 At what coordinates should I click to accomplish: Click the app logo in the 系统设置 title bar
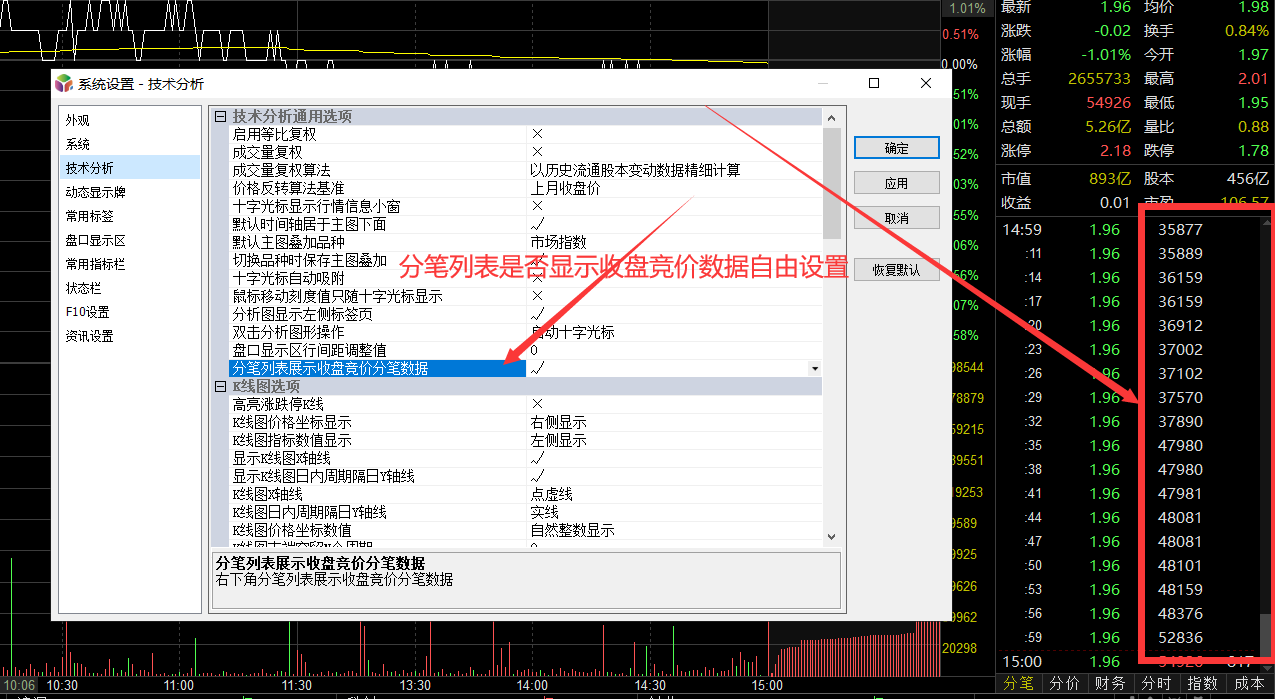coord(64,84)
